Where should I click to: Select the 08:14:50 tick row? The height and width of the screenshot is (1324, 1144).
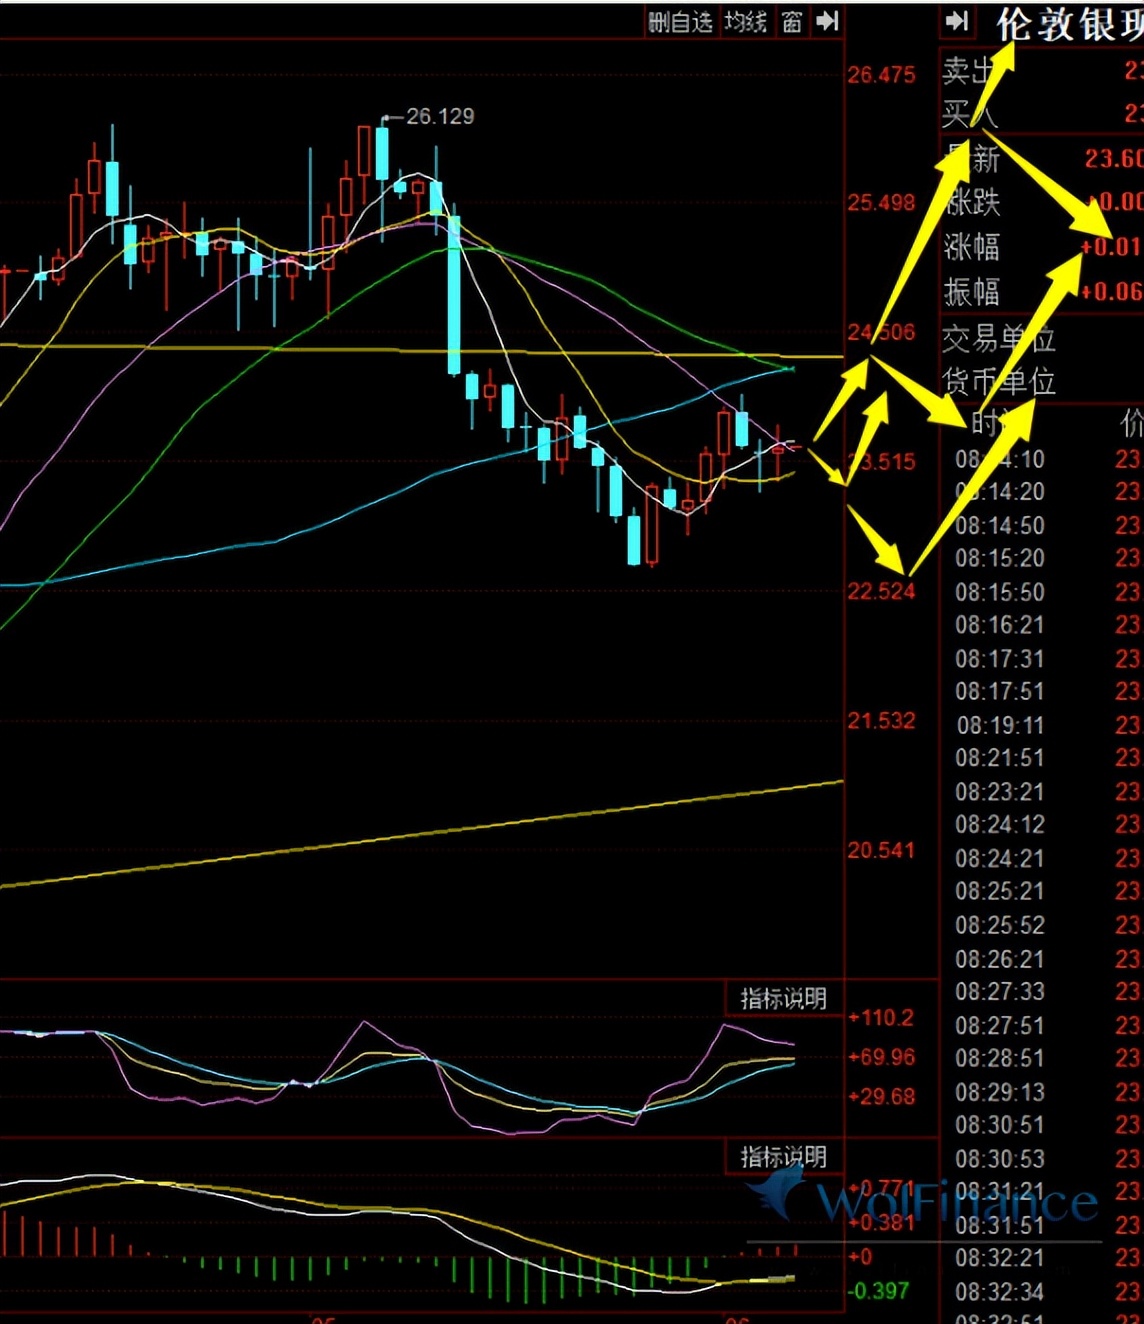[x=1047, y=525]
